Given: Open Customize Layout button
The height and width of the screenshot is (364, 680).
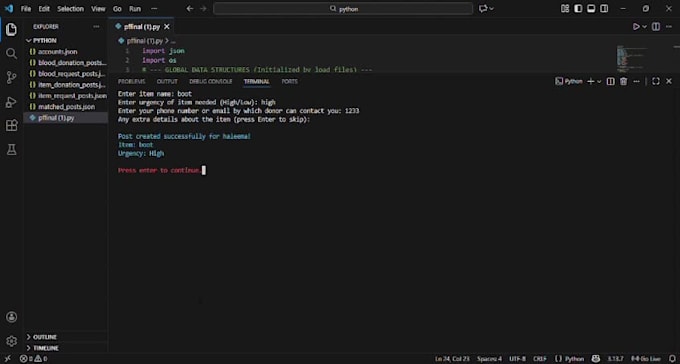Looking at the screenshot, I should pyautogui.click(x=565, y=9).
